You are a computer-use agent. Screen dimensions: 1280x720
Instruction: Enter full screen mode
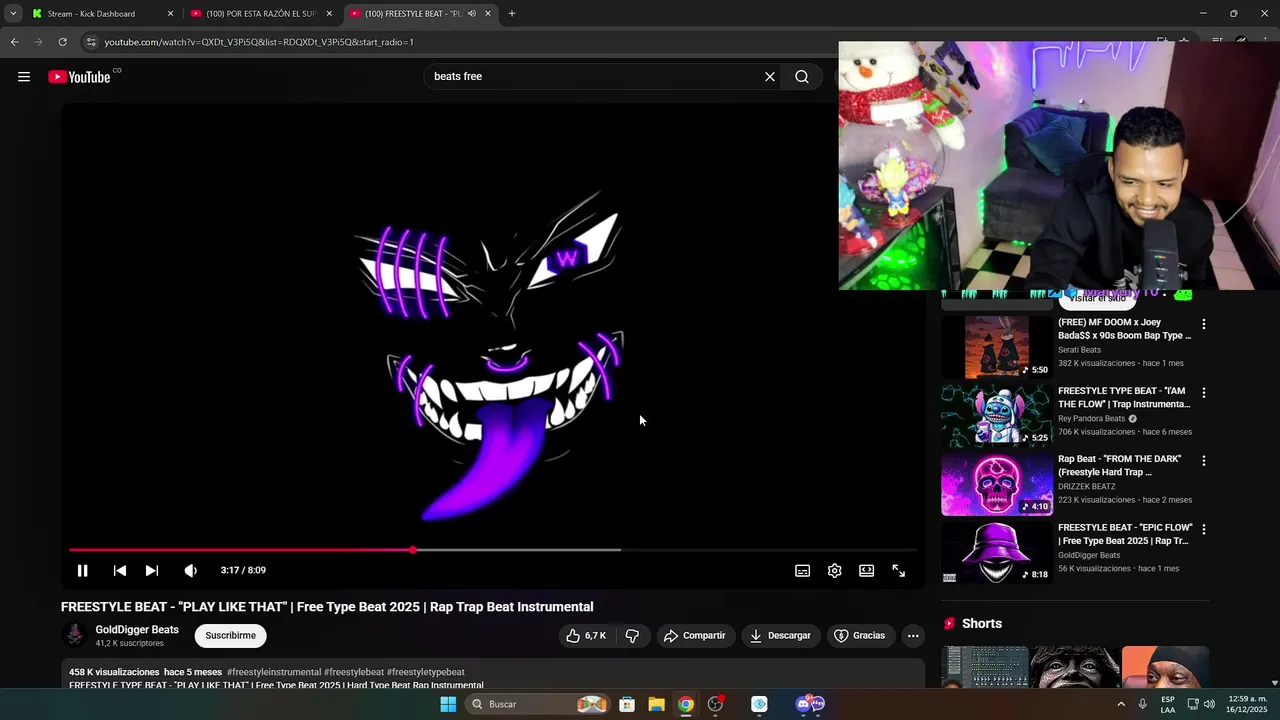click(x=899, y=571)
